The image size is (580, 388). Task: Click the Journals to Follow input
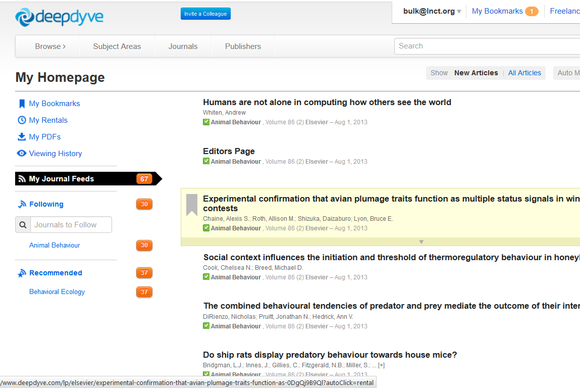tap(71, 225)
